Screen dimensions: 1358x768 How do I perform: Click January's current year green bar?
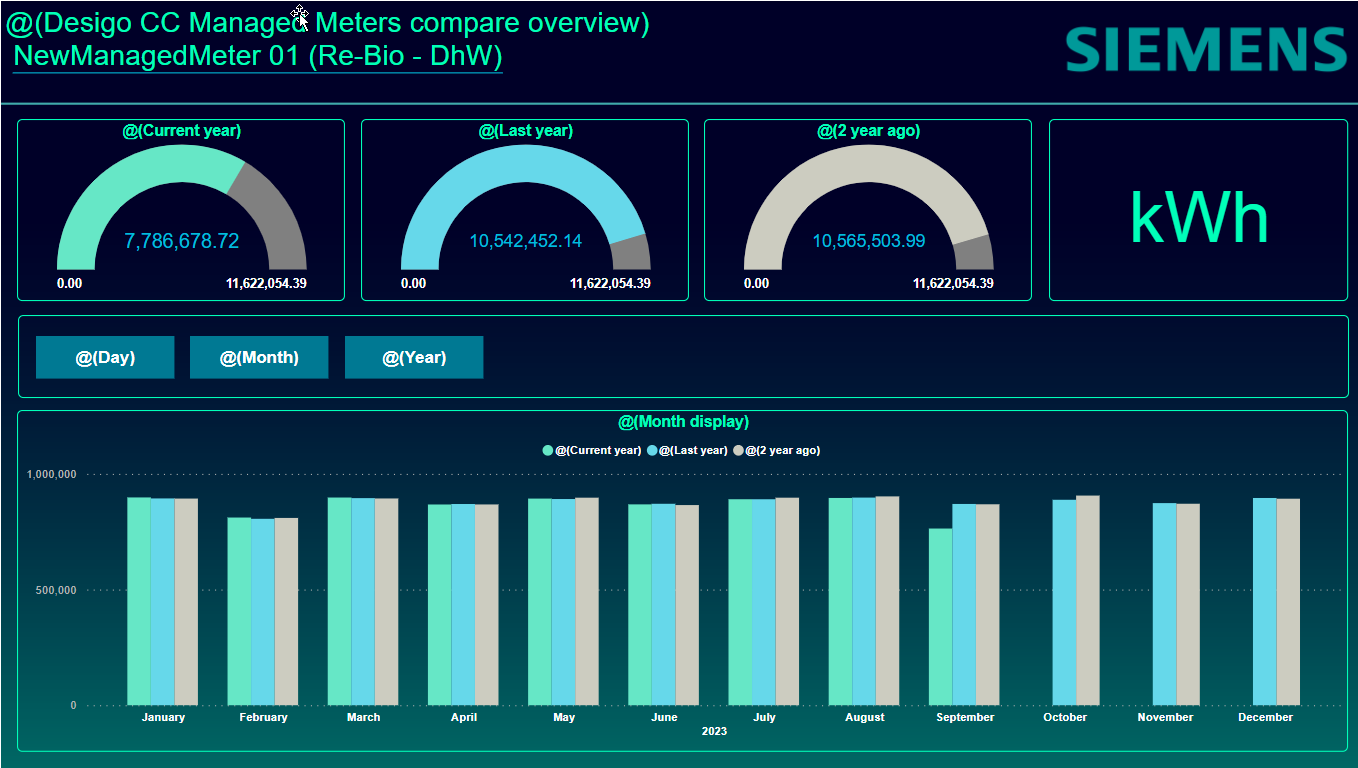(139, 600)
